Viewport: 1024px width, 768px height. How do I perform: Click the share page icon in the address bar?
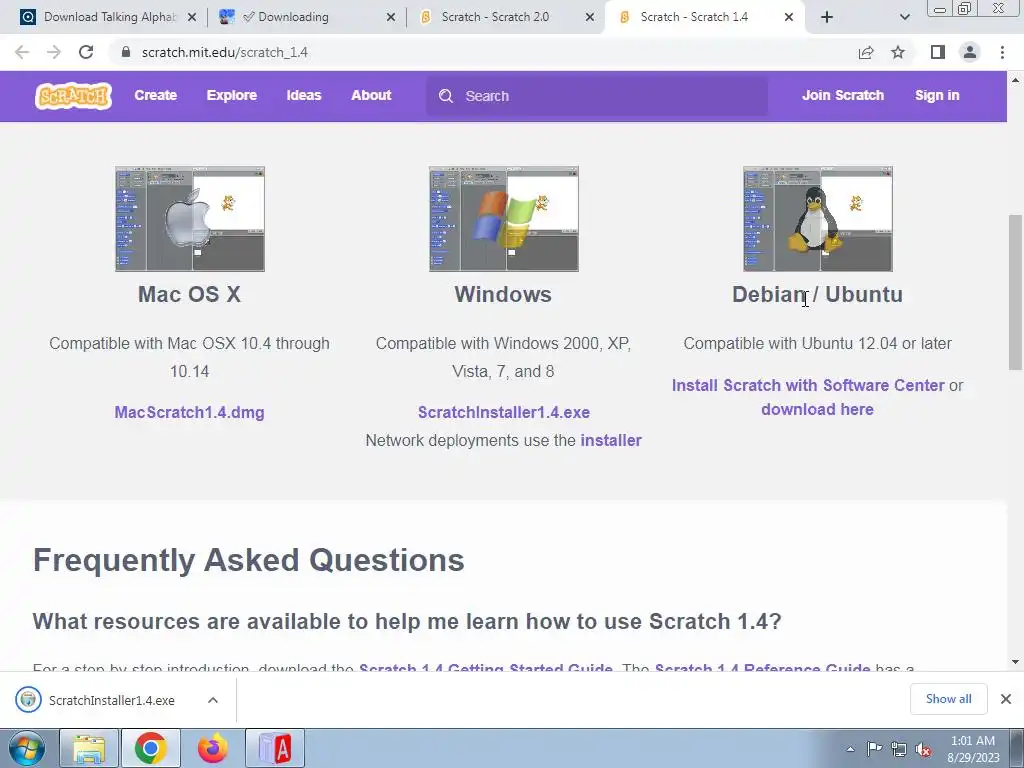(866, 52)
